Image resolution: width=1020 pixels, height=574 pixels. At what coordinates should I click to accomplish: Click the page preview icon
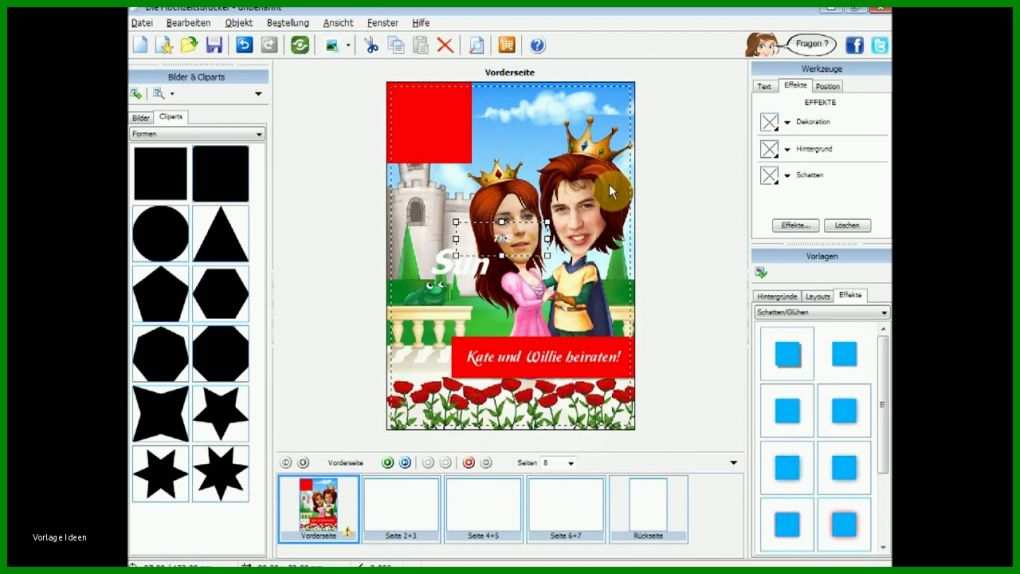pyautogui.click(x=476, y=45)
